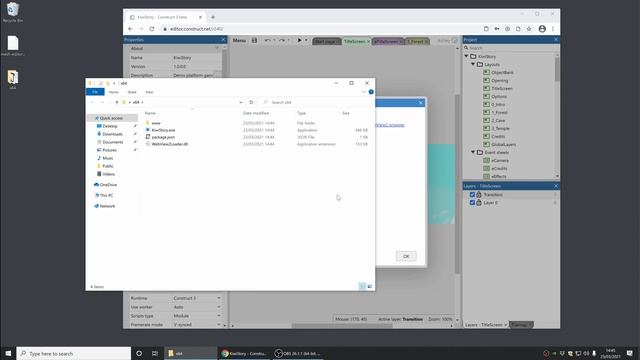
Task: Open the preview options dropdown beside play
Action: (x=306, y=40)
